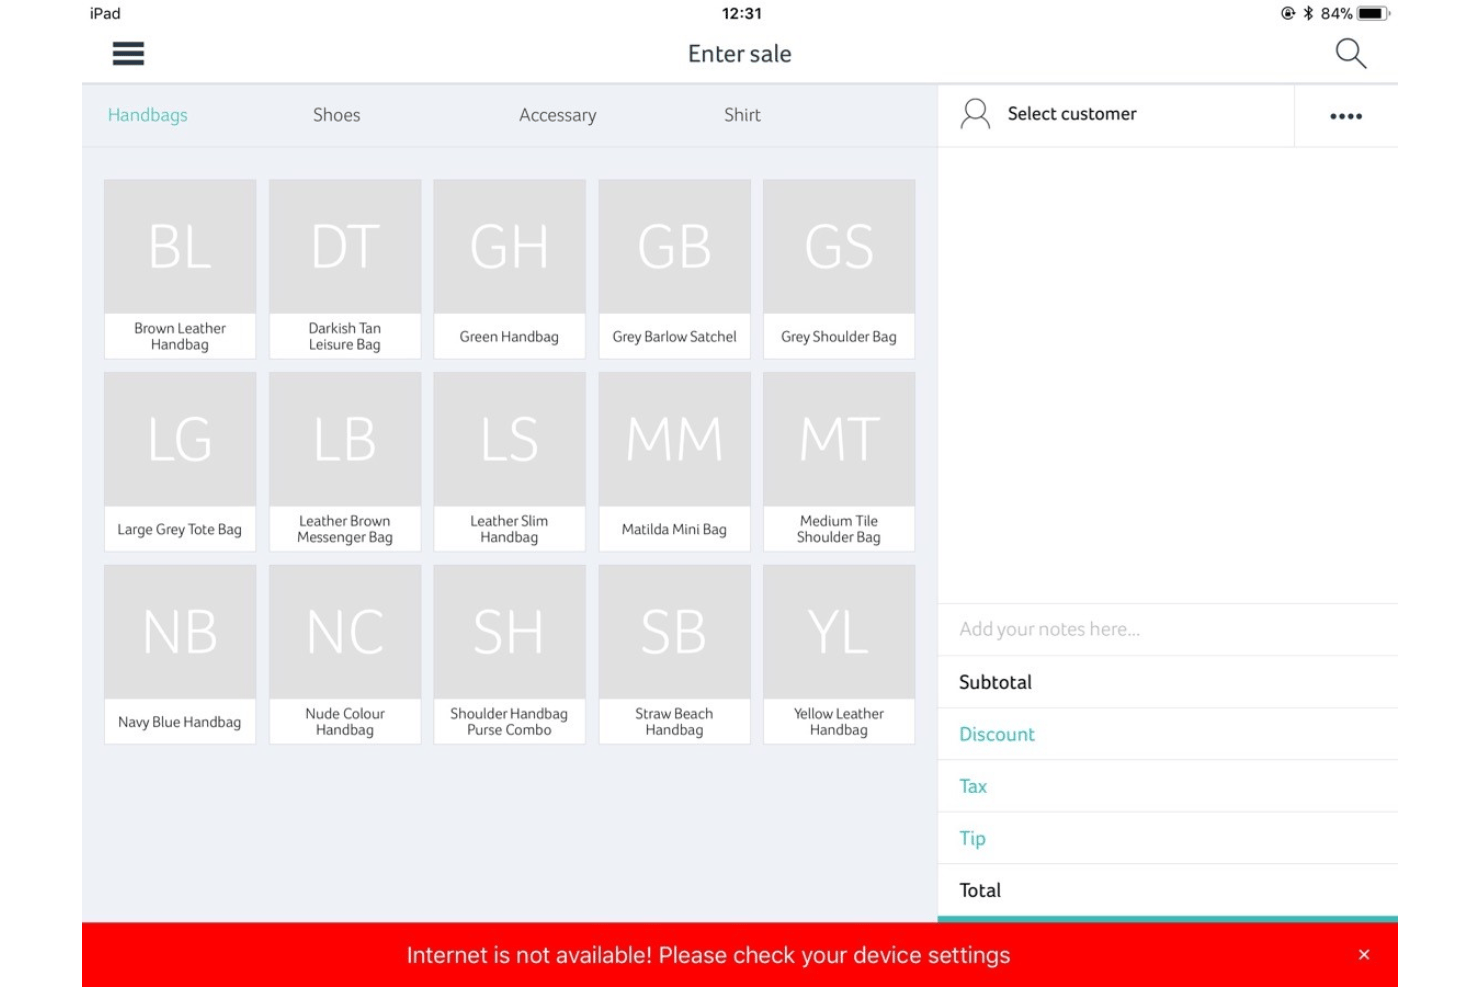Add Matilda Mini Bag to cart
Image resolution: width=1480 pixels, height=987 pixels.
click(x=674, y=462)
